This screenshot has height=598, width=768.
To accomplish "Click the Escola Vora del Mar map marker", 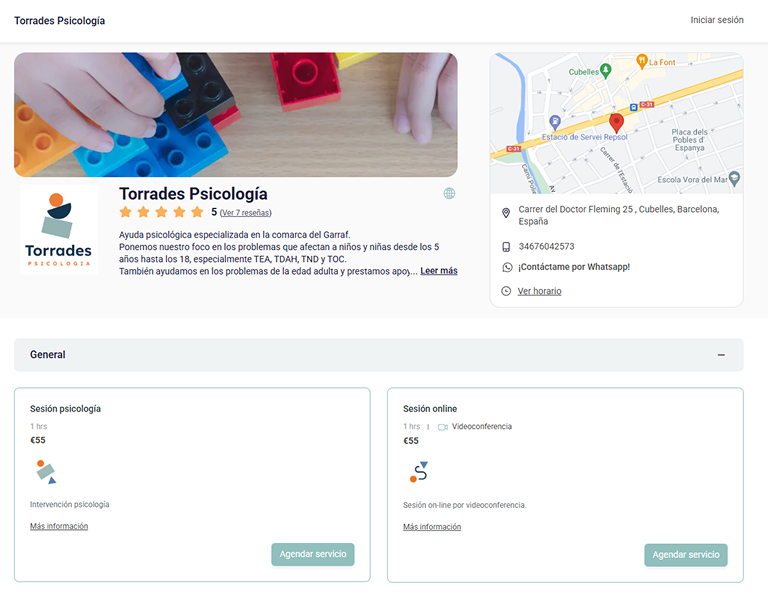I will click(734, 178).
